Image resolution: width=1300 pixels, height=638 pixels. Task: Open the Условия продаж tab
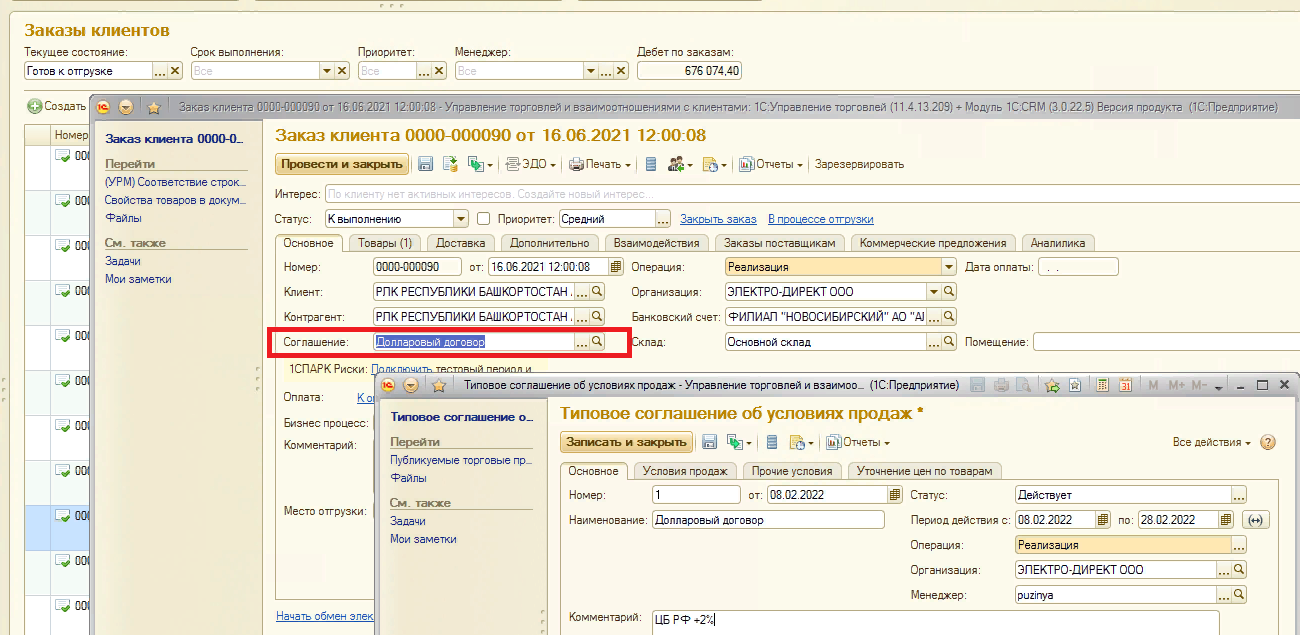[684, 471]
